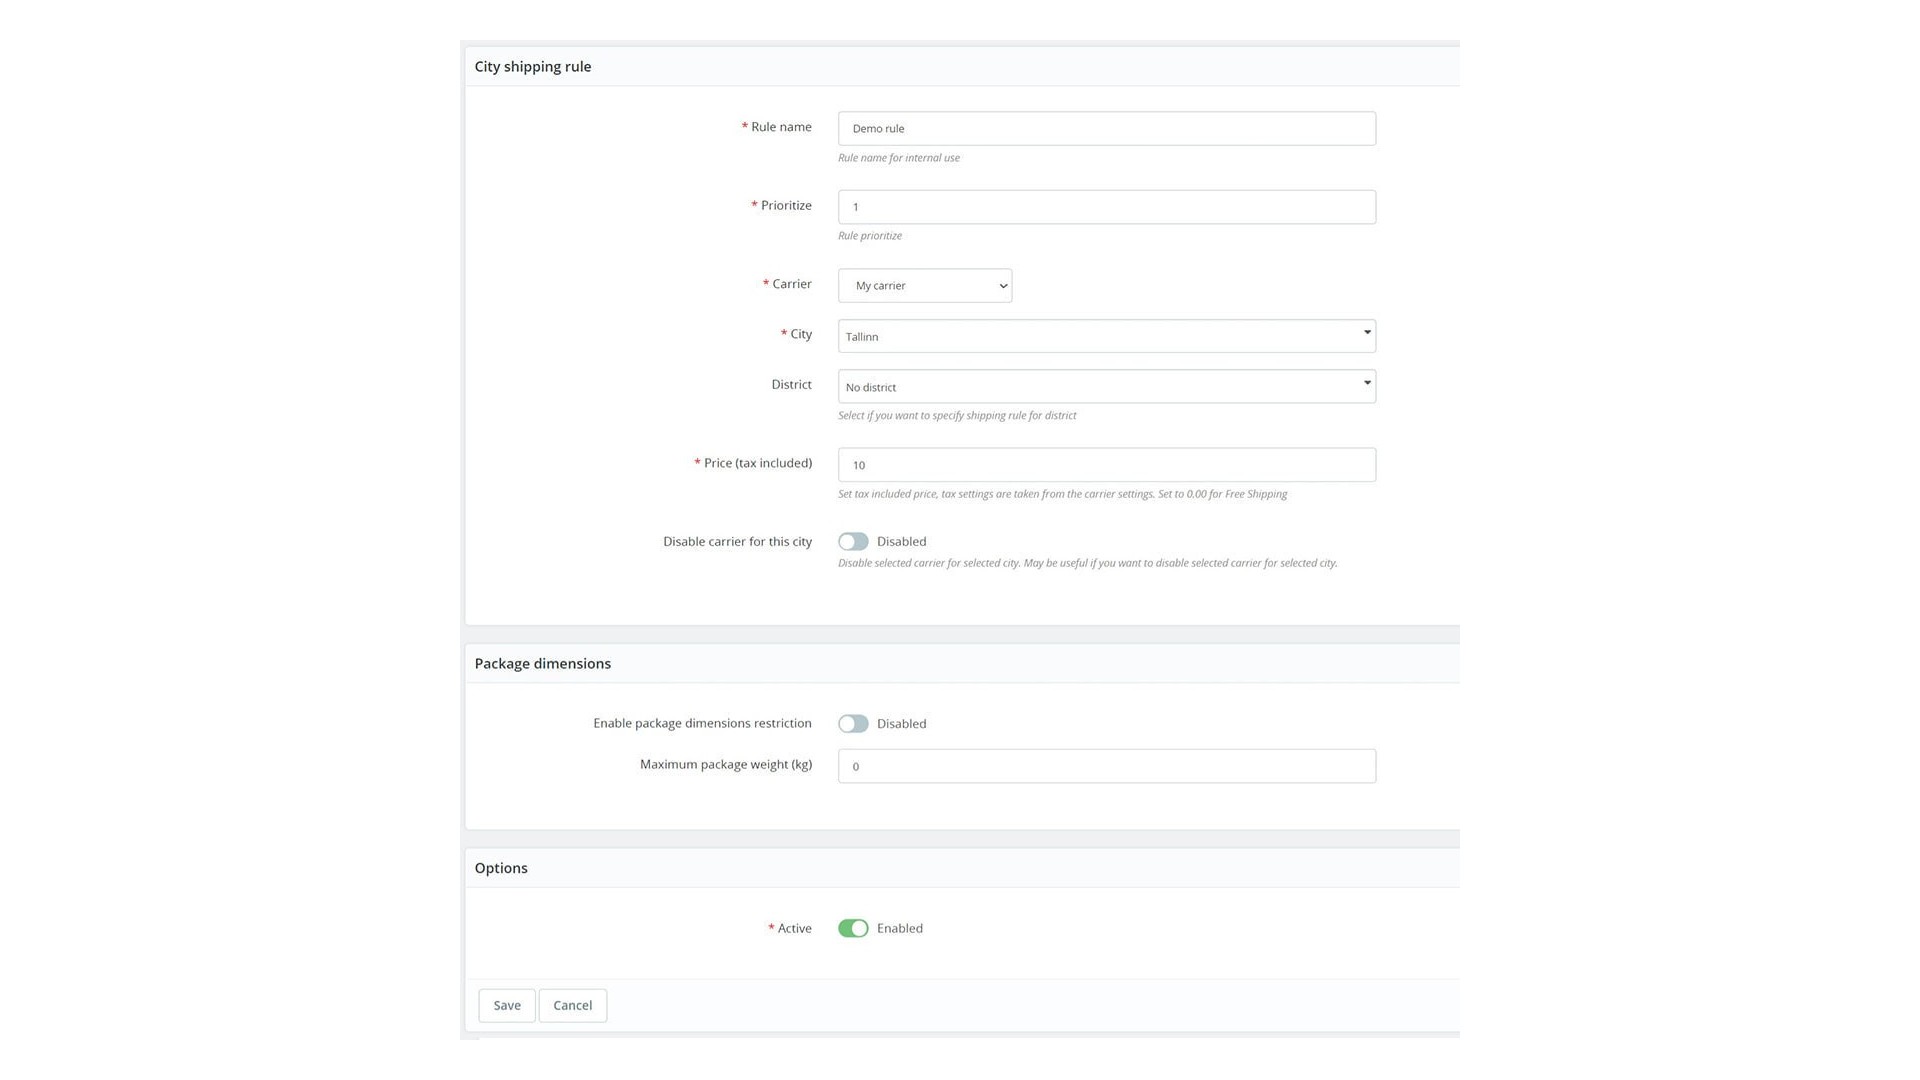Click the Package dimensions section header
The image size is (1920, 1080).
[x=542, y=664]
